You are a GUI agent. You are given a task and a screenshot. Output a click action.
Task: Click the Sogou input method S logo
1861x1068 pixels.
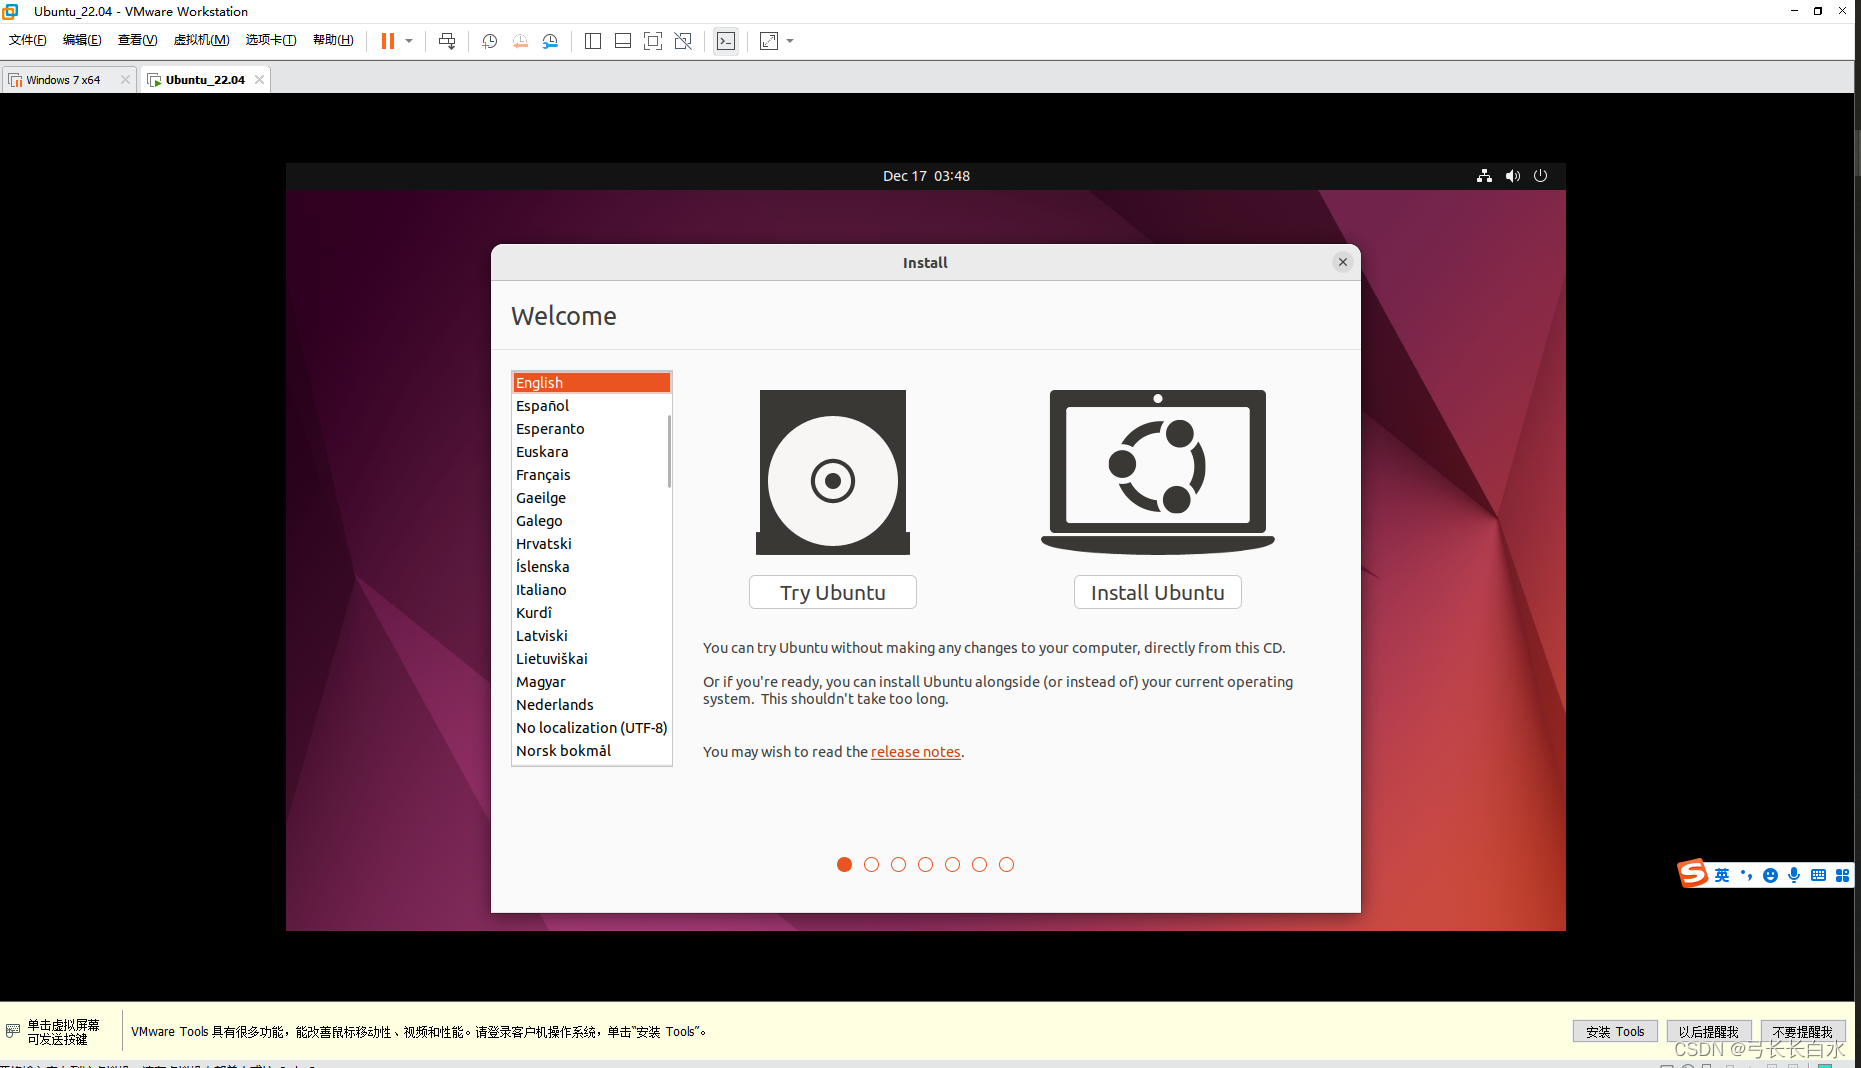(x=1693, y=874)
